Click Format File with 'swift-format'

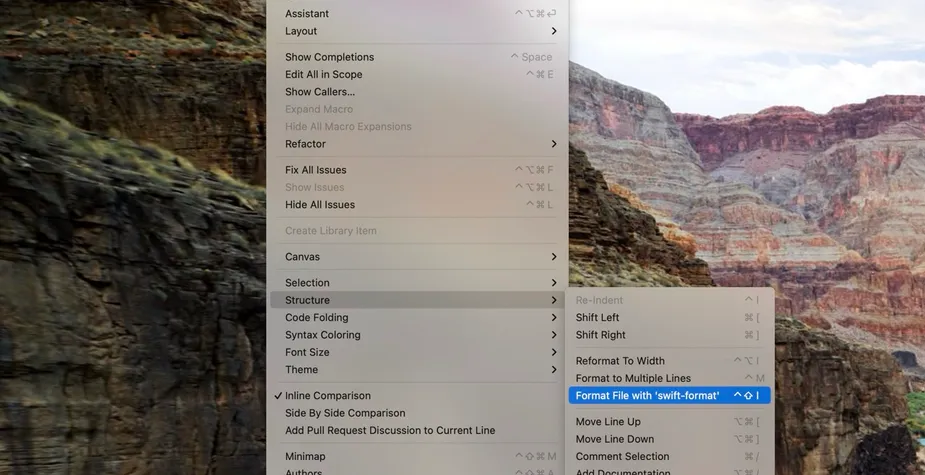click(670, 395)
